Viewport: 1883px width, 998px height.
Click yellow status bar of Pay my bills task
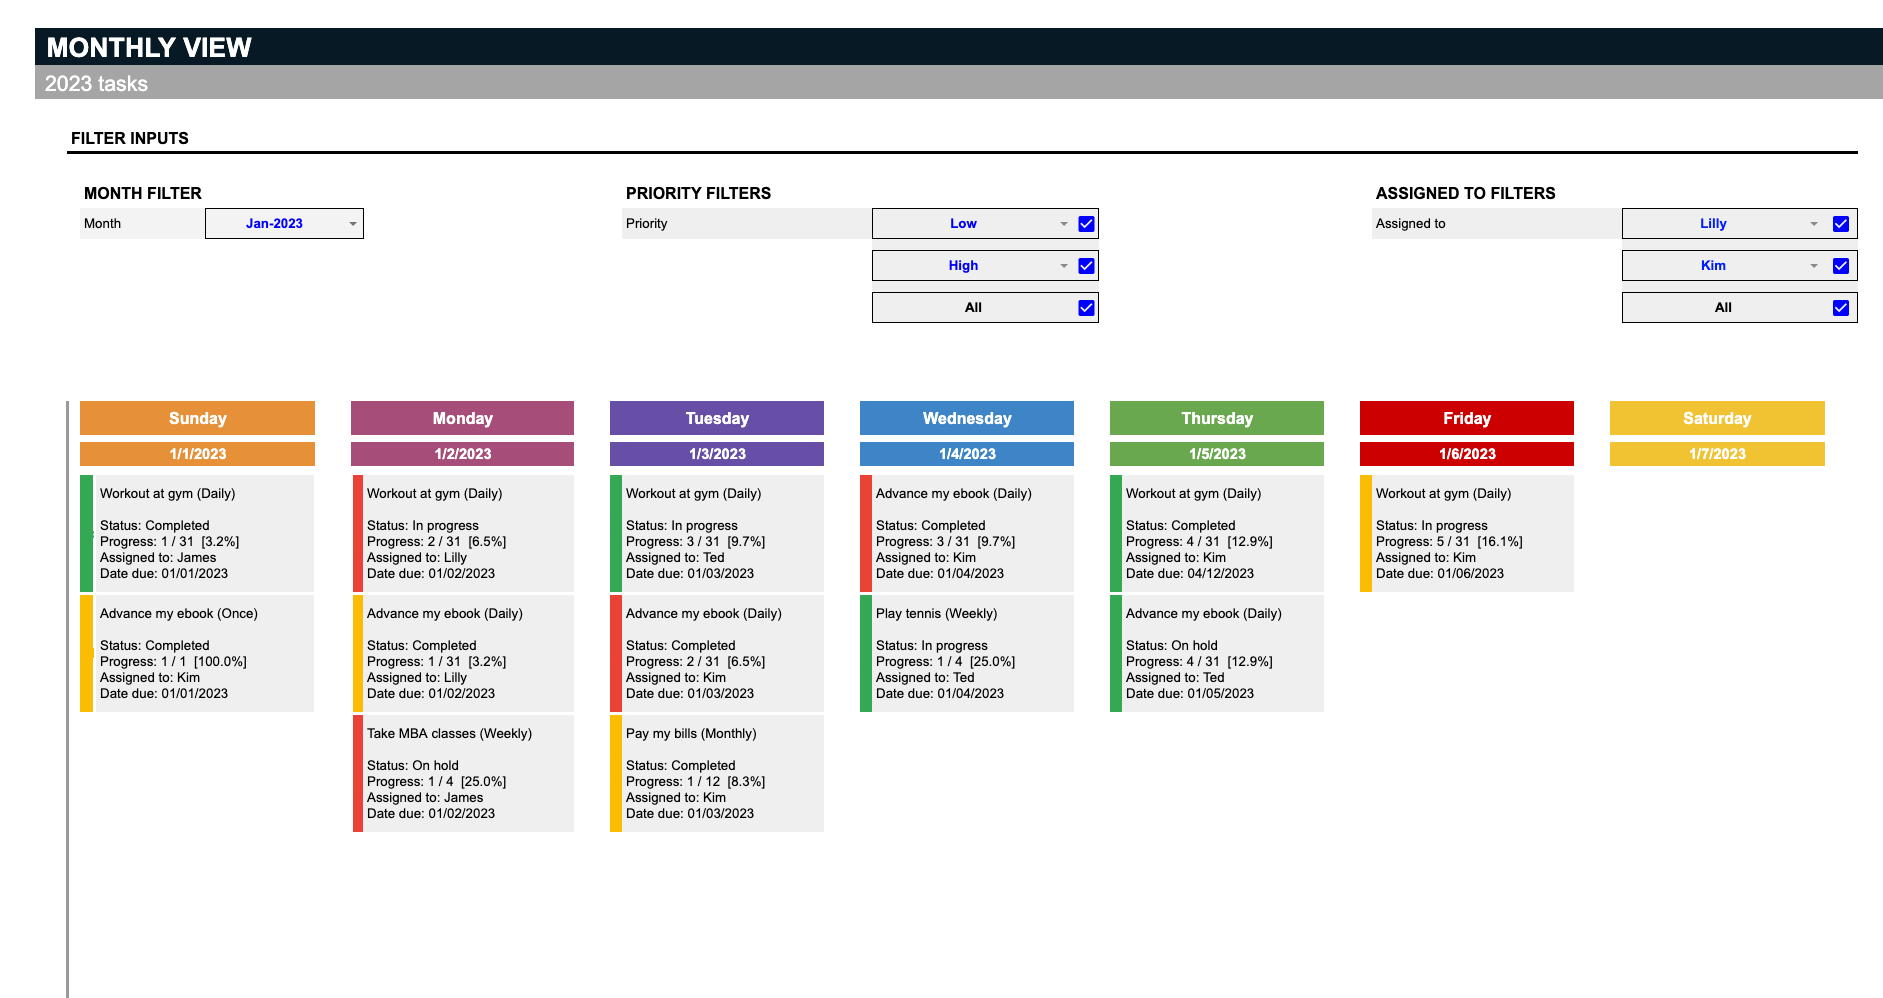click(616, 773)
